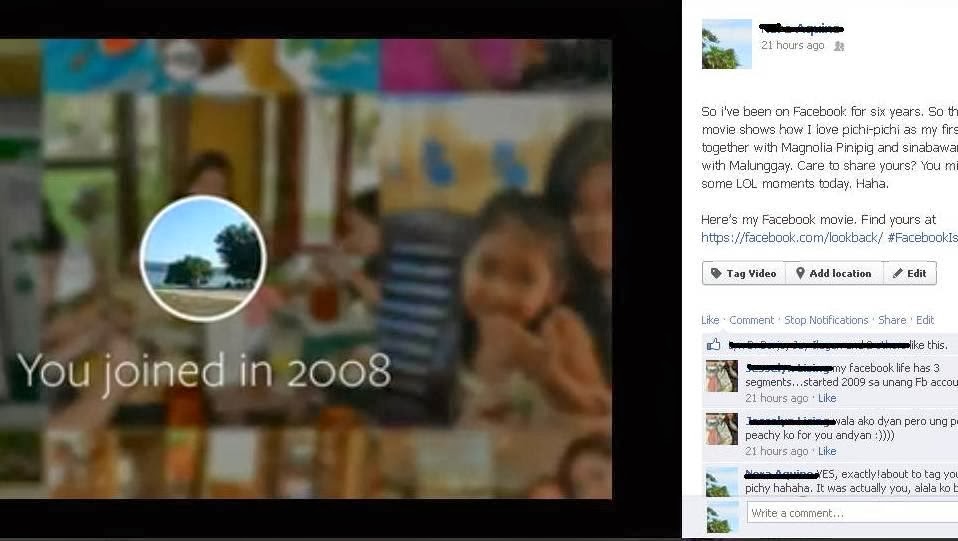Click the Write a comment field
This screenshot has height=541, width=958.
point(852,513)
